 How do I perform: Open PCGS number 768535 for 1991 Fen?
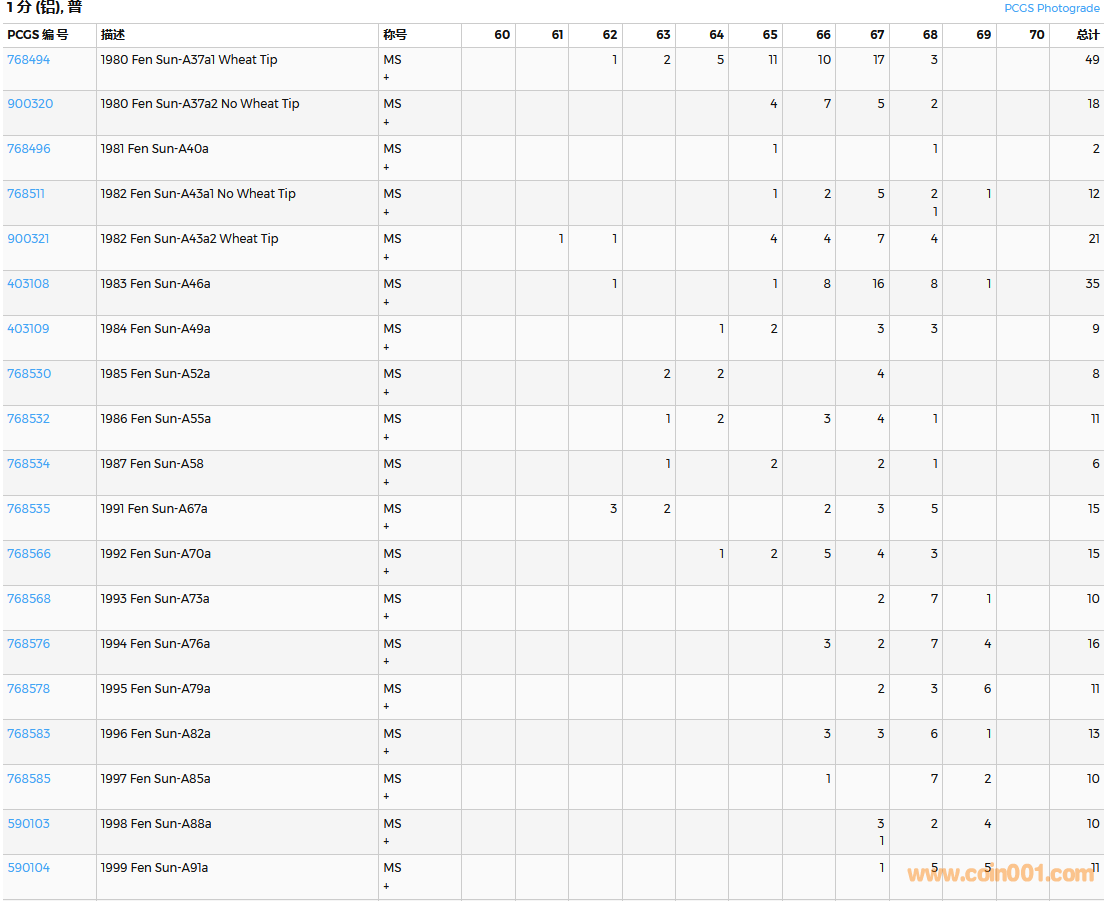(x=28, y=509)
